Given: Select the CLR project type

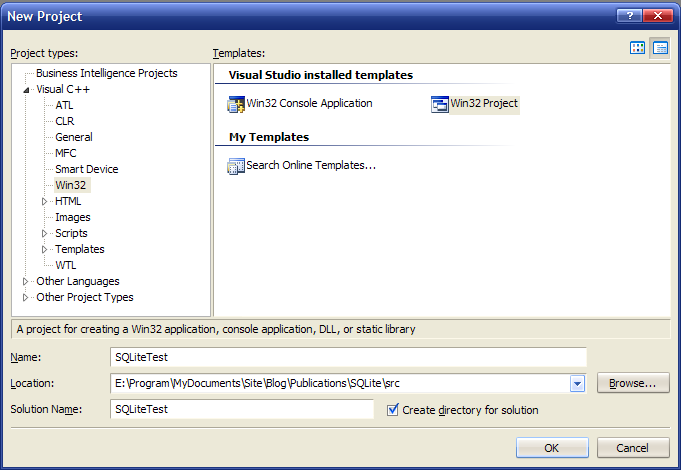Looking at the screenshot, I should pos(65,121).
